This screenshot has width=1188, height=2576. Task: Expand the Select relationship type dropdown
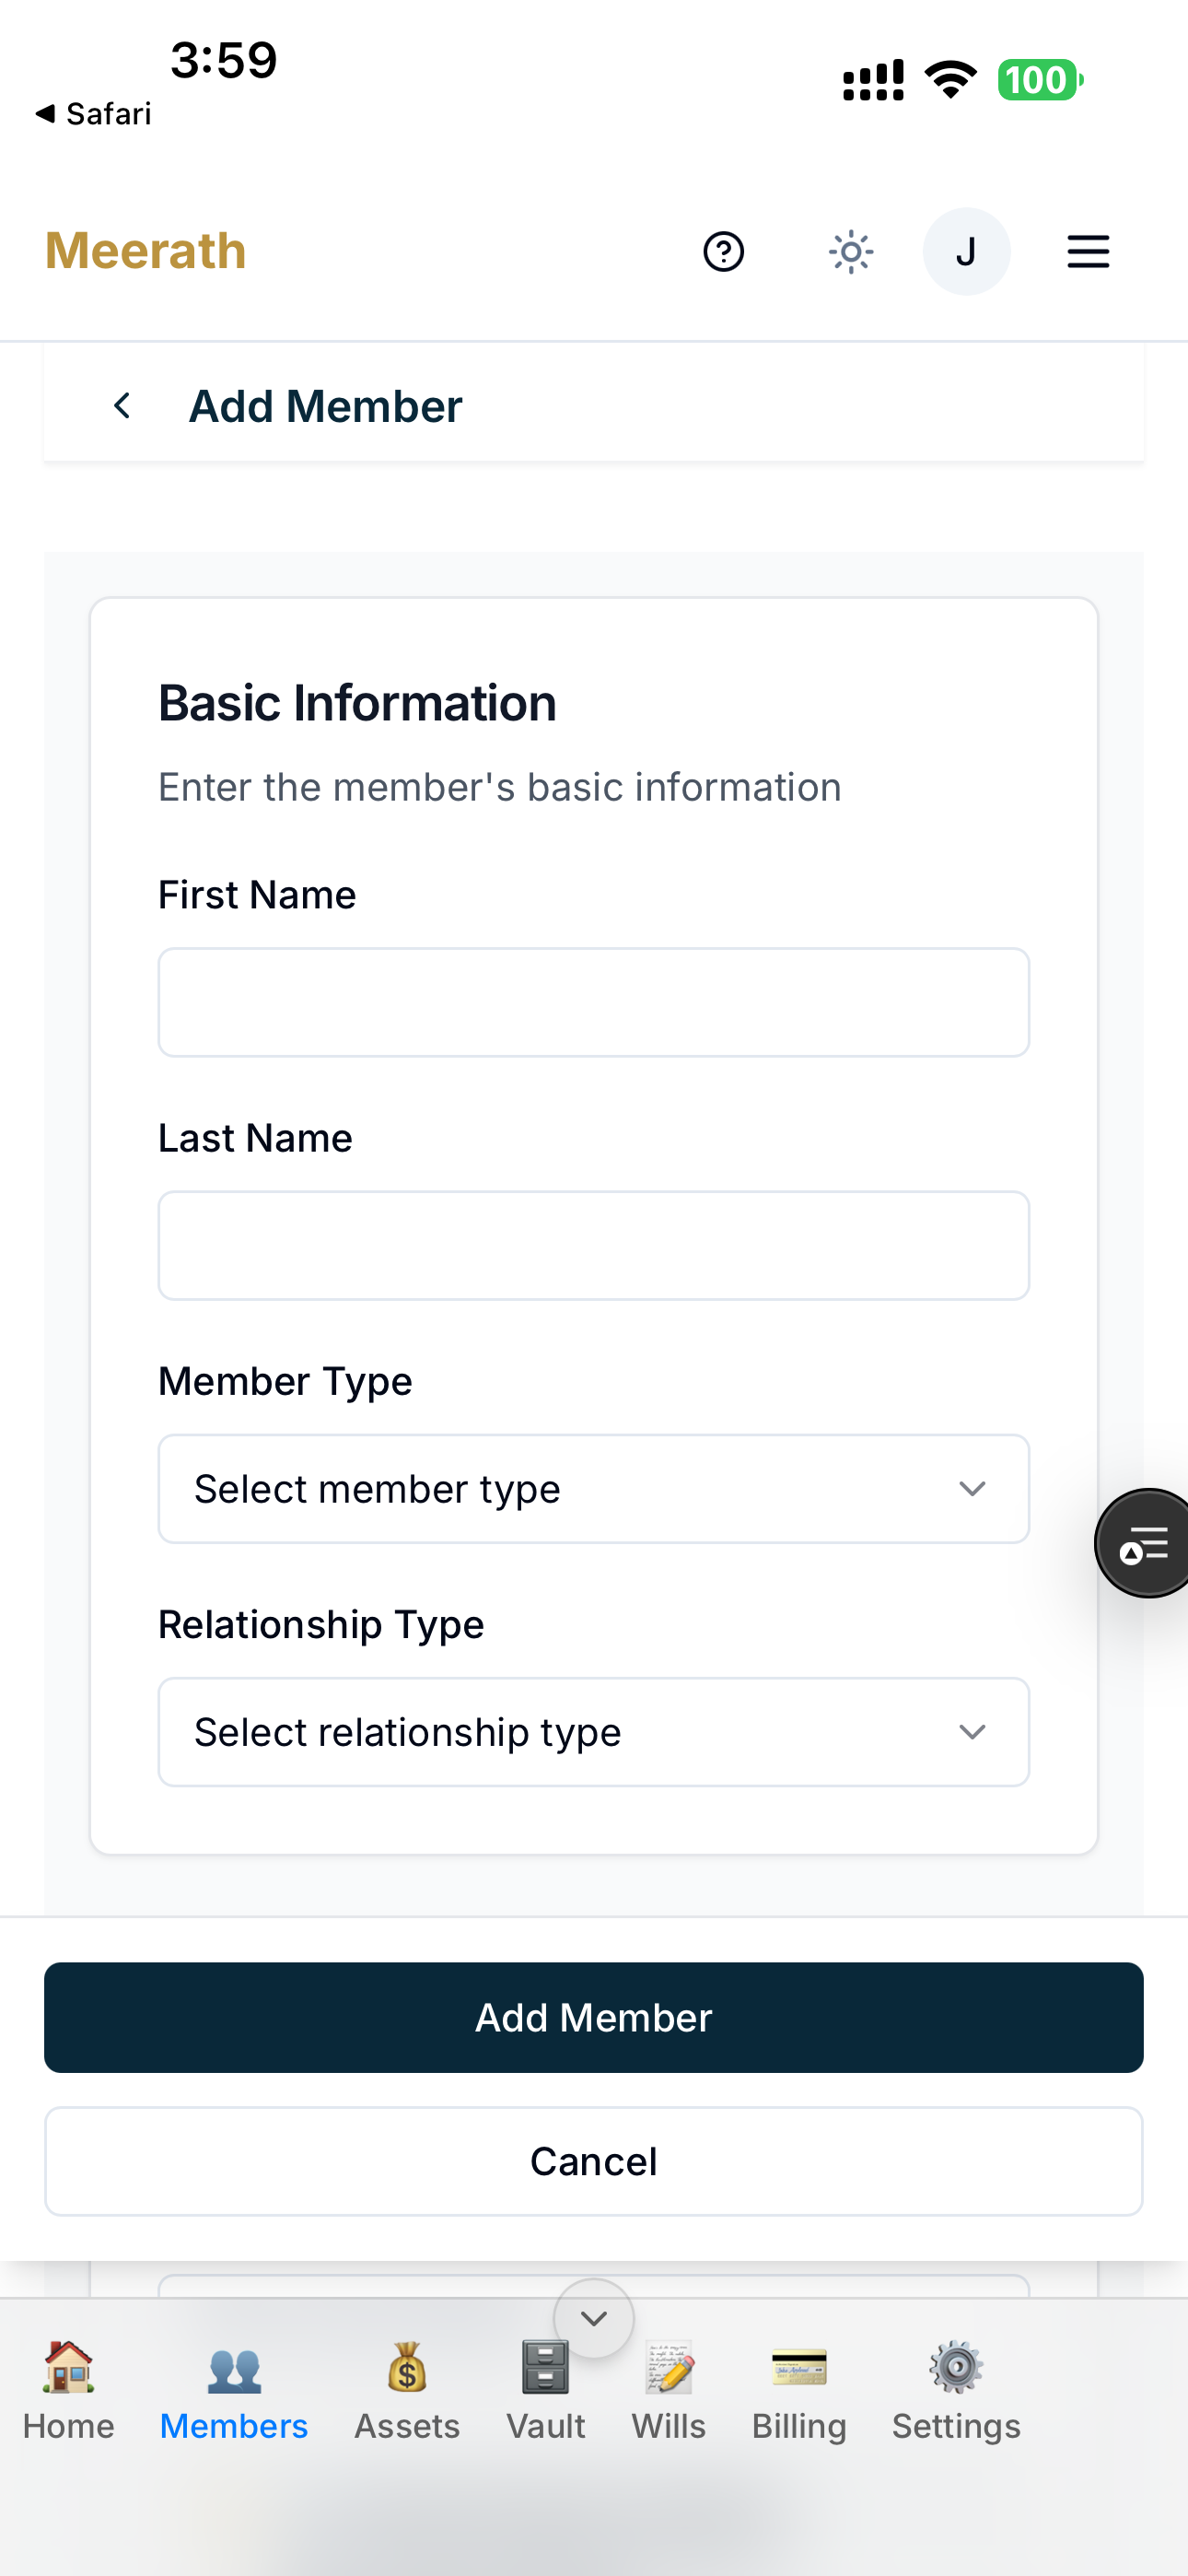point(594,1732)
